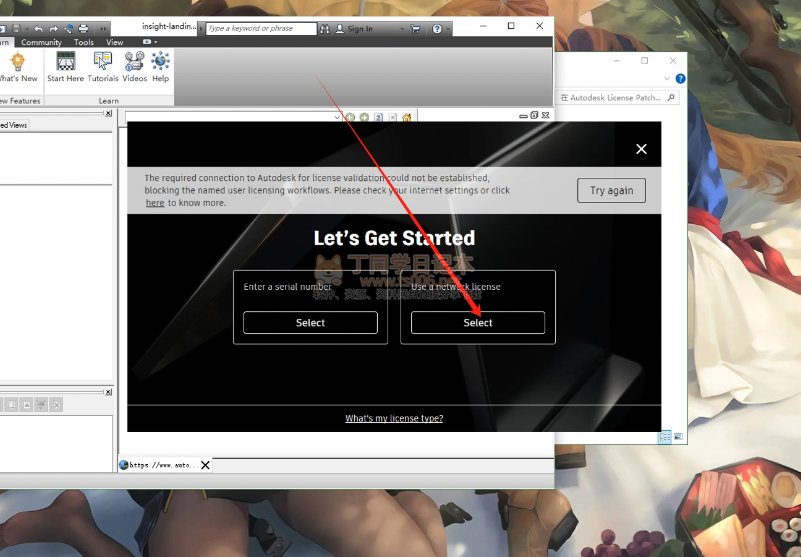The image size is (801, 557).
Task: Close the https://www.auto... document tab
Action: [205, 465]
